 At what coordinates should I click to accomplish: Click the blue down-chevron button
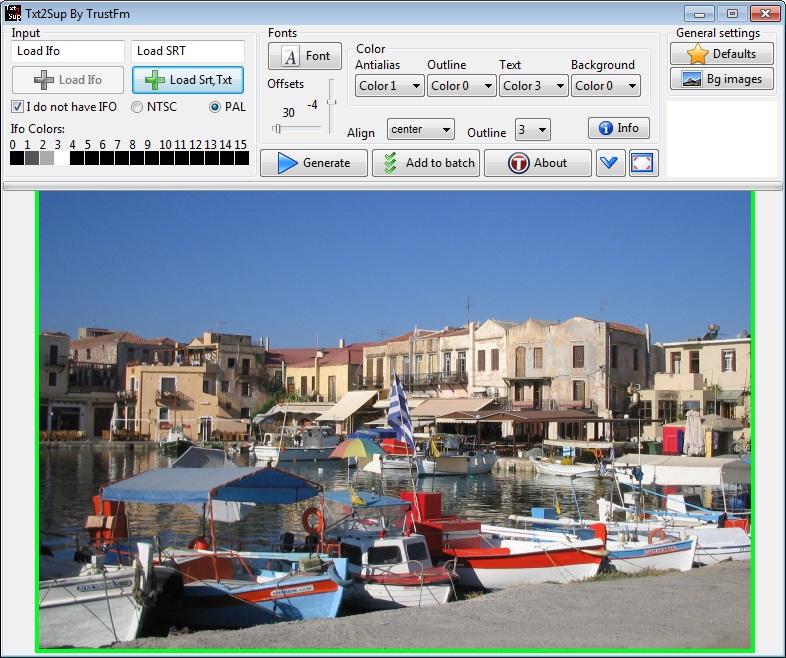[610, 163]
